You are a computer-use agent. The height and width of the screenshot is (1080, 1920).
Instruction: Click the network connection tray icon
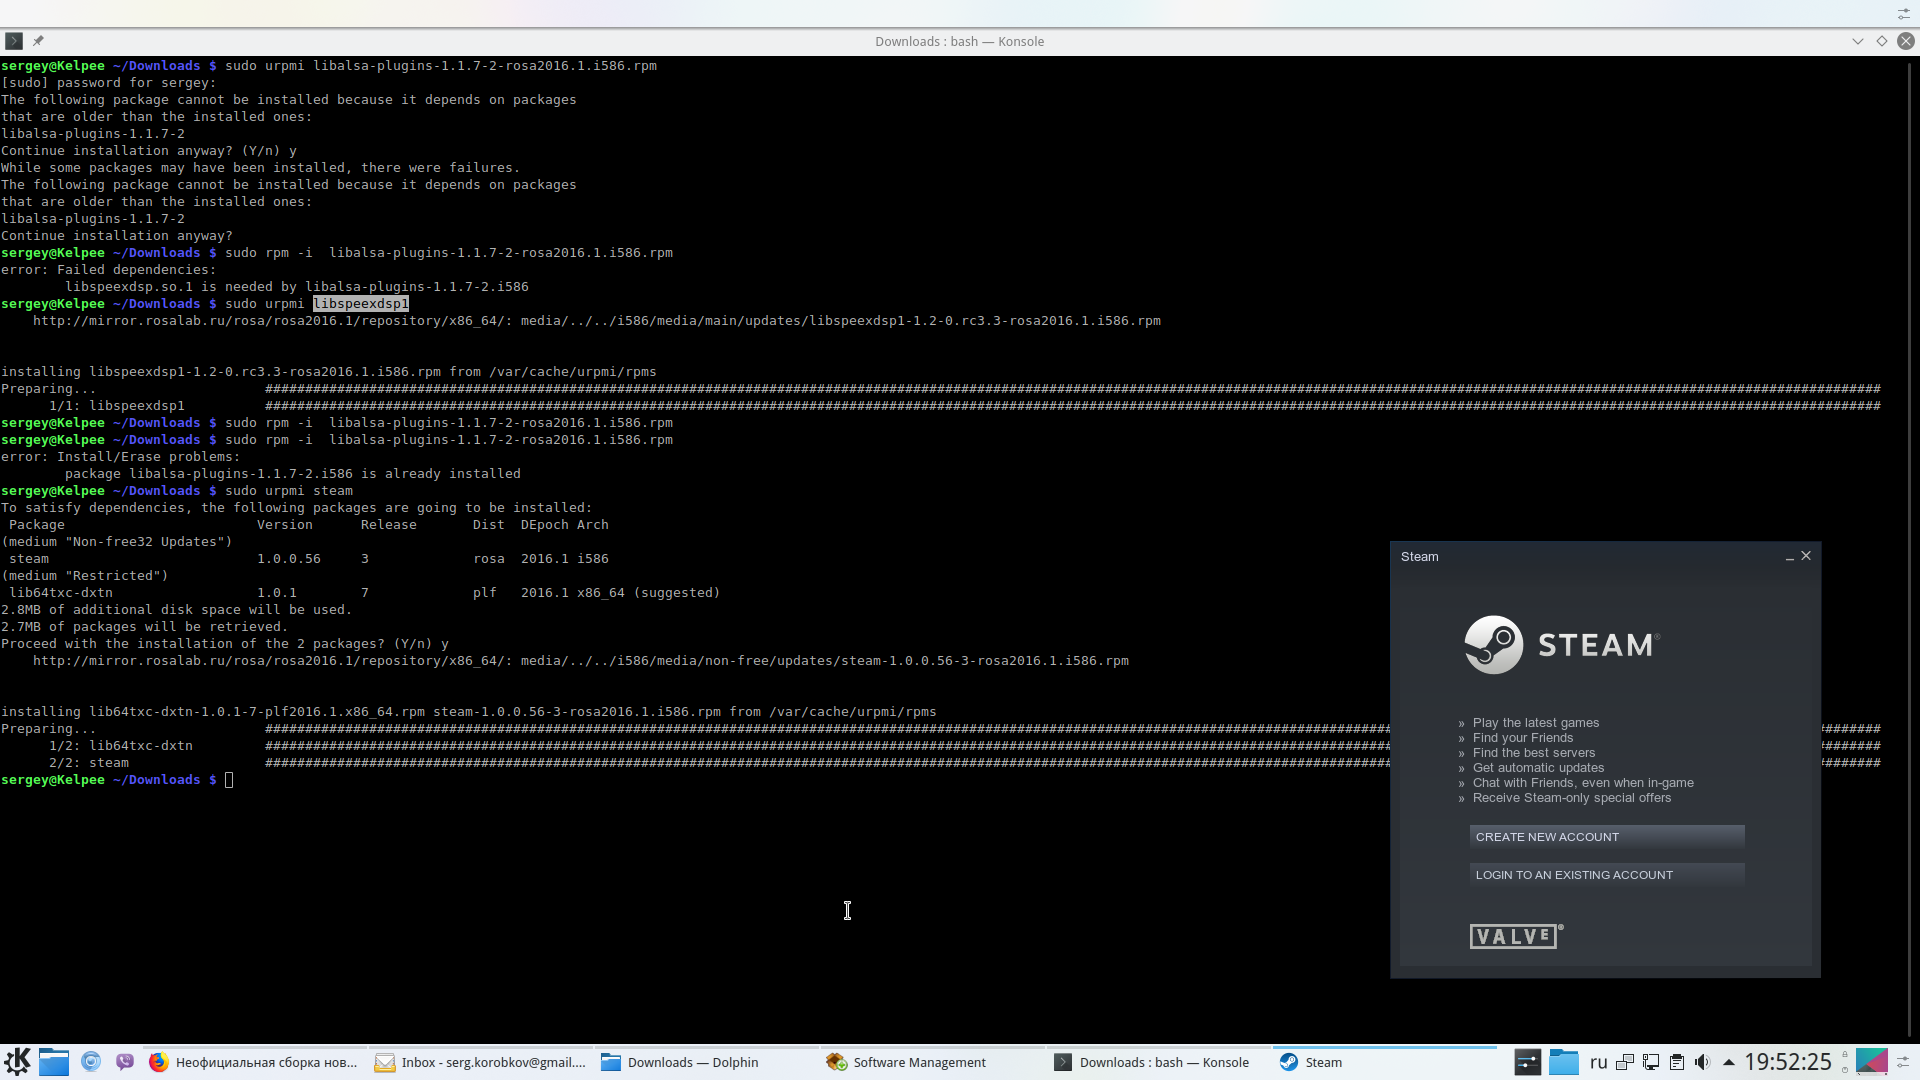point(1651,1062)
